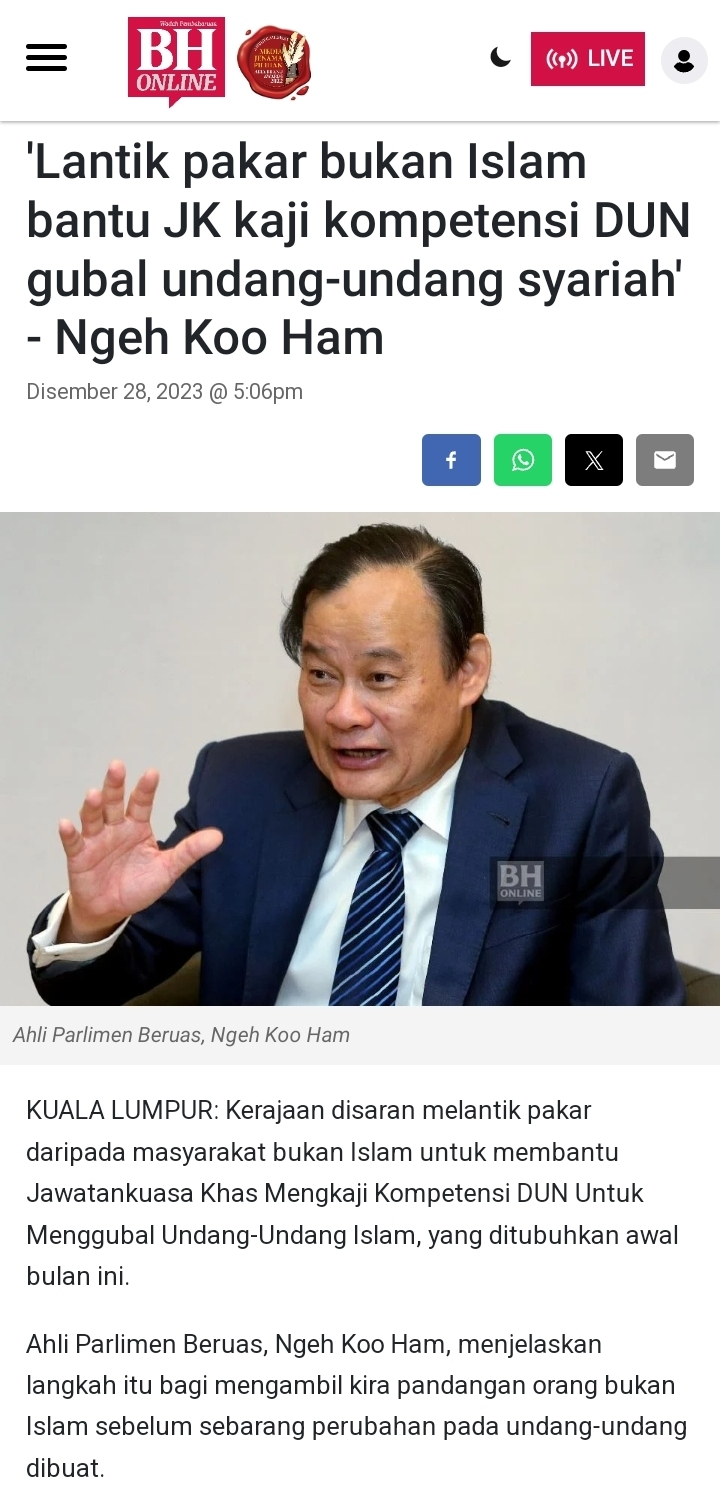Screen dimensions: 720x1499
Task: Share article on X
Action: pyautogui.click(x=594, y=460)
